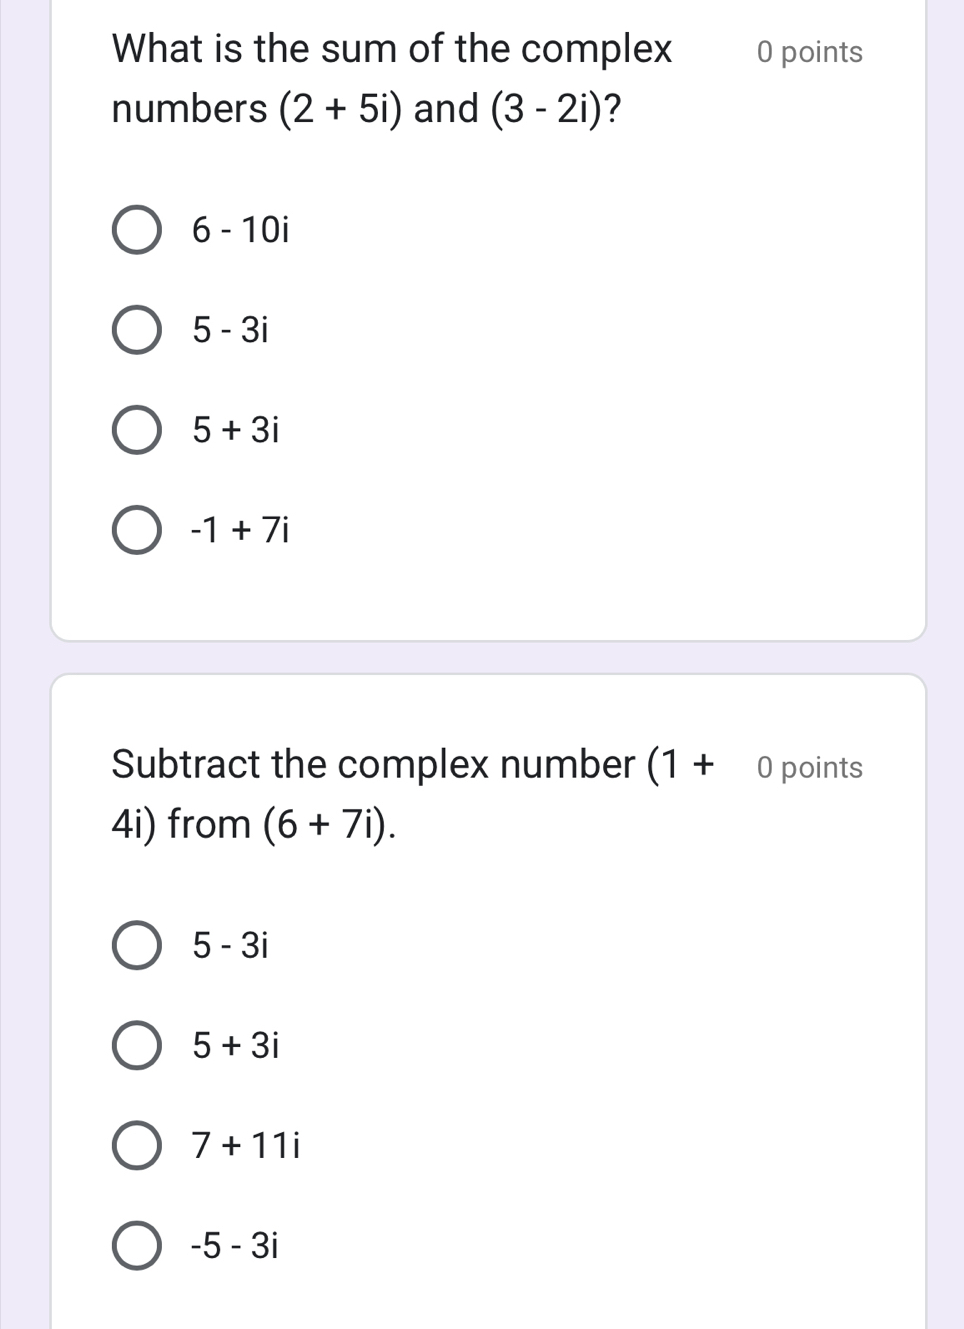Choose radio button for 5 - 3i in sum question
Image resolution: width=964 pixels, height=1329 pixels.
pos(136,330)
